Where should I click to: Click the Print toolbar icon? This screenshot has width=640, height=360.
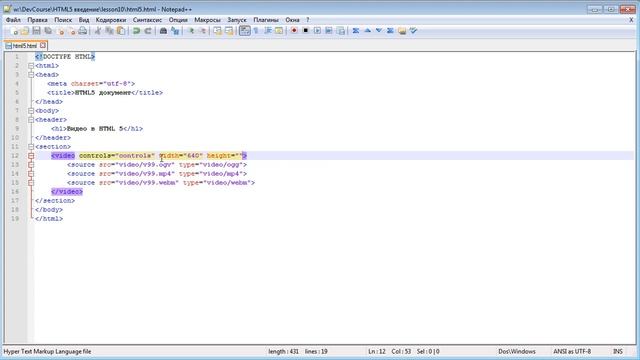[83, 31]
